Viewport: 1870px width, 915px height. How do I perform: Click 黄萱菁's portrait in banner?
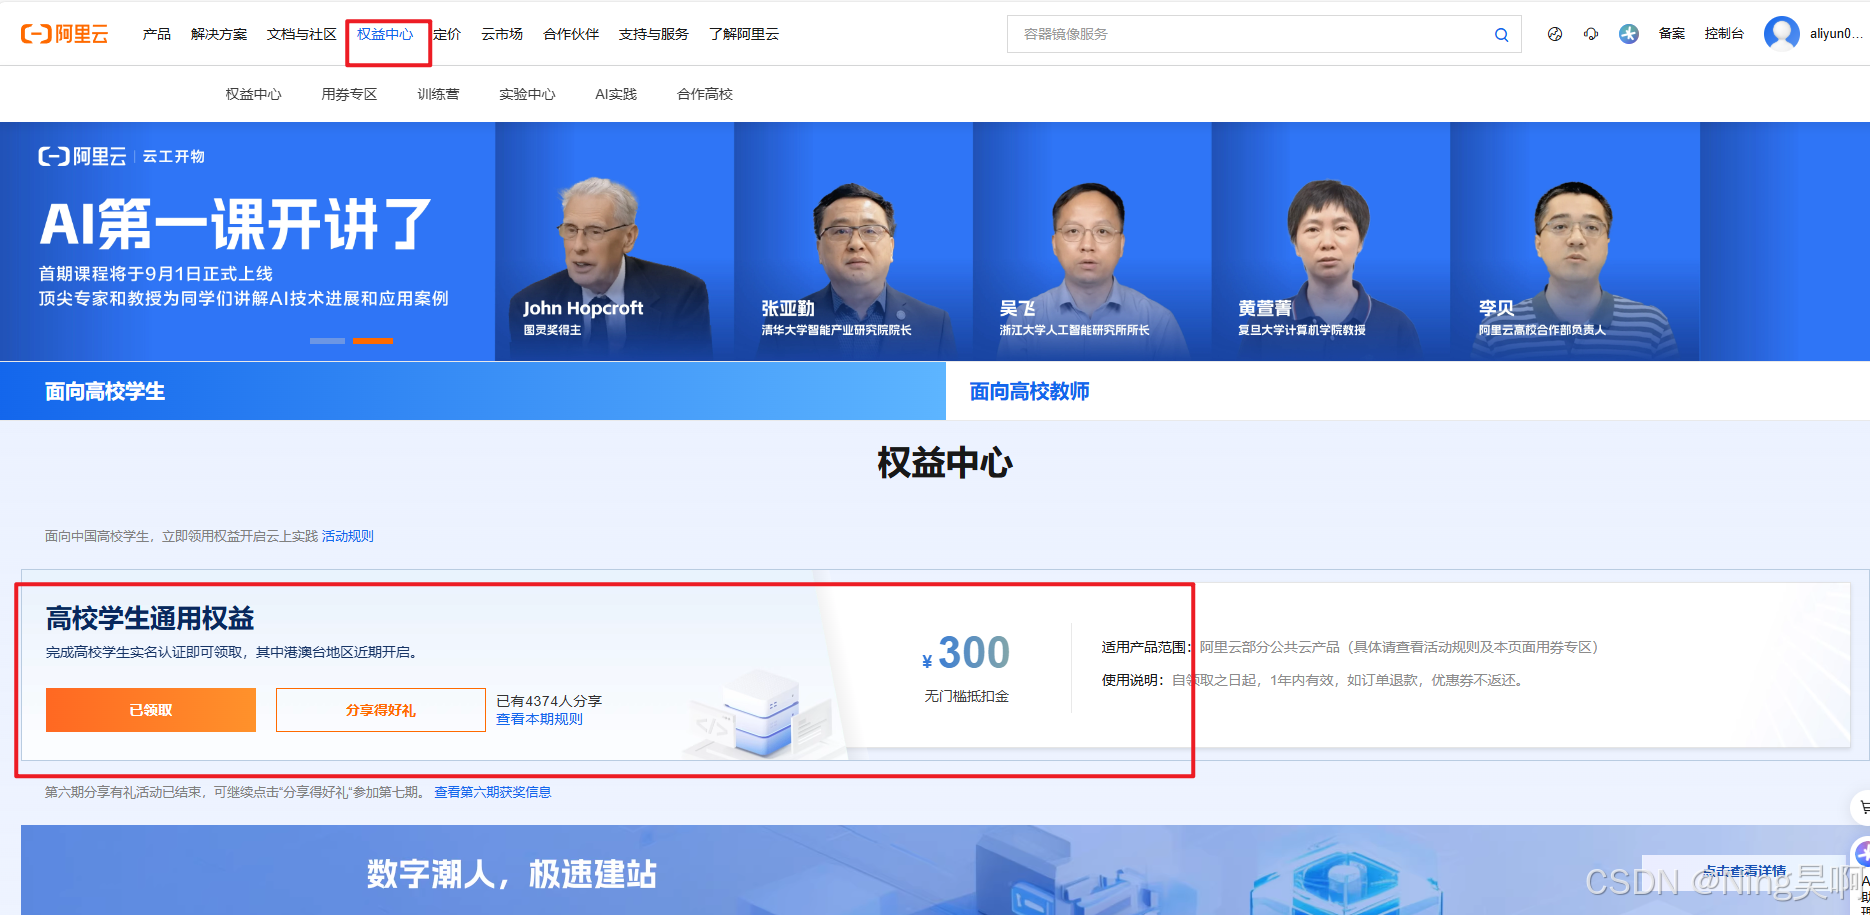click(1331, 242)
